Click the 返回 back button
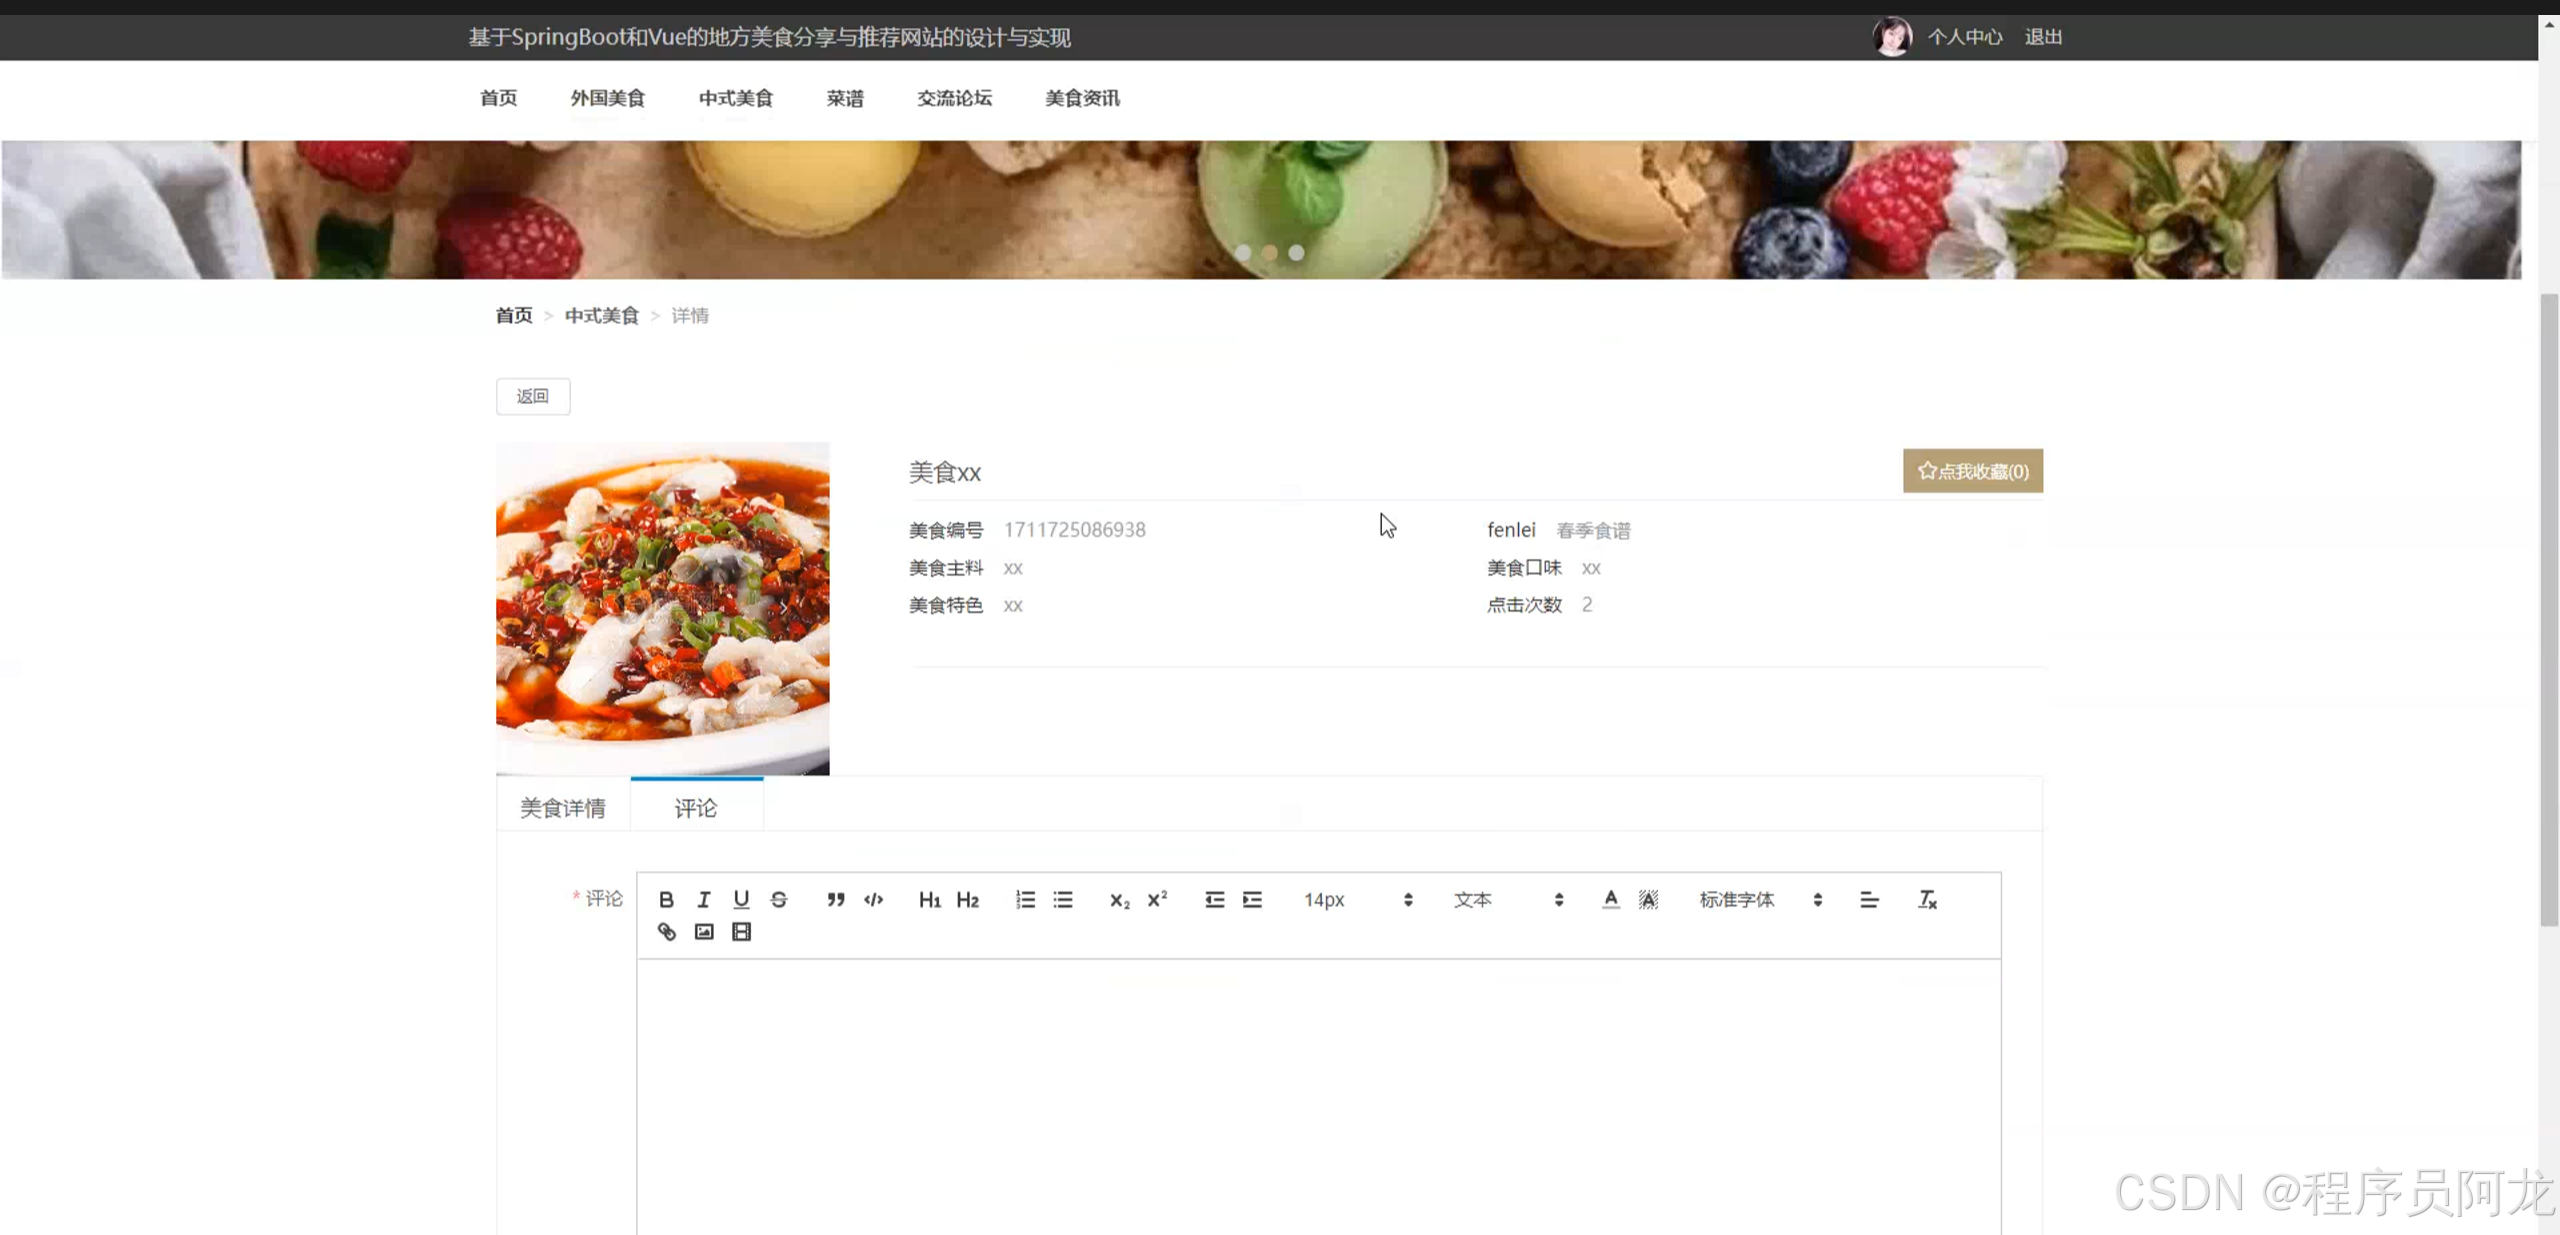 [533, 396]
